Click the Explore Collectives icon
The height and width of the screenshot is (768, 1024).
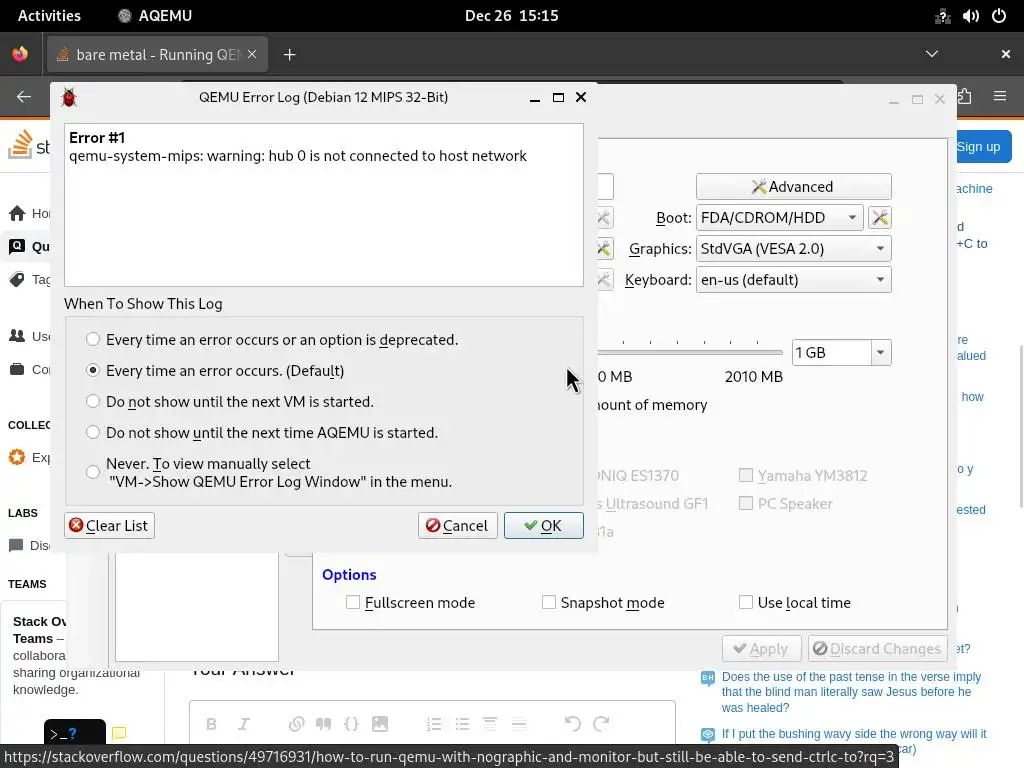(17, 457)
